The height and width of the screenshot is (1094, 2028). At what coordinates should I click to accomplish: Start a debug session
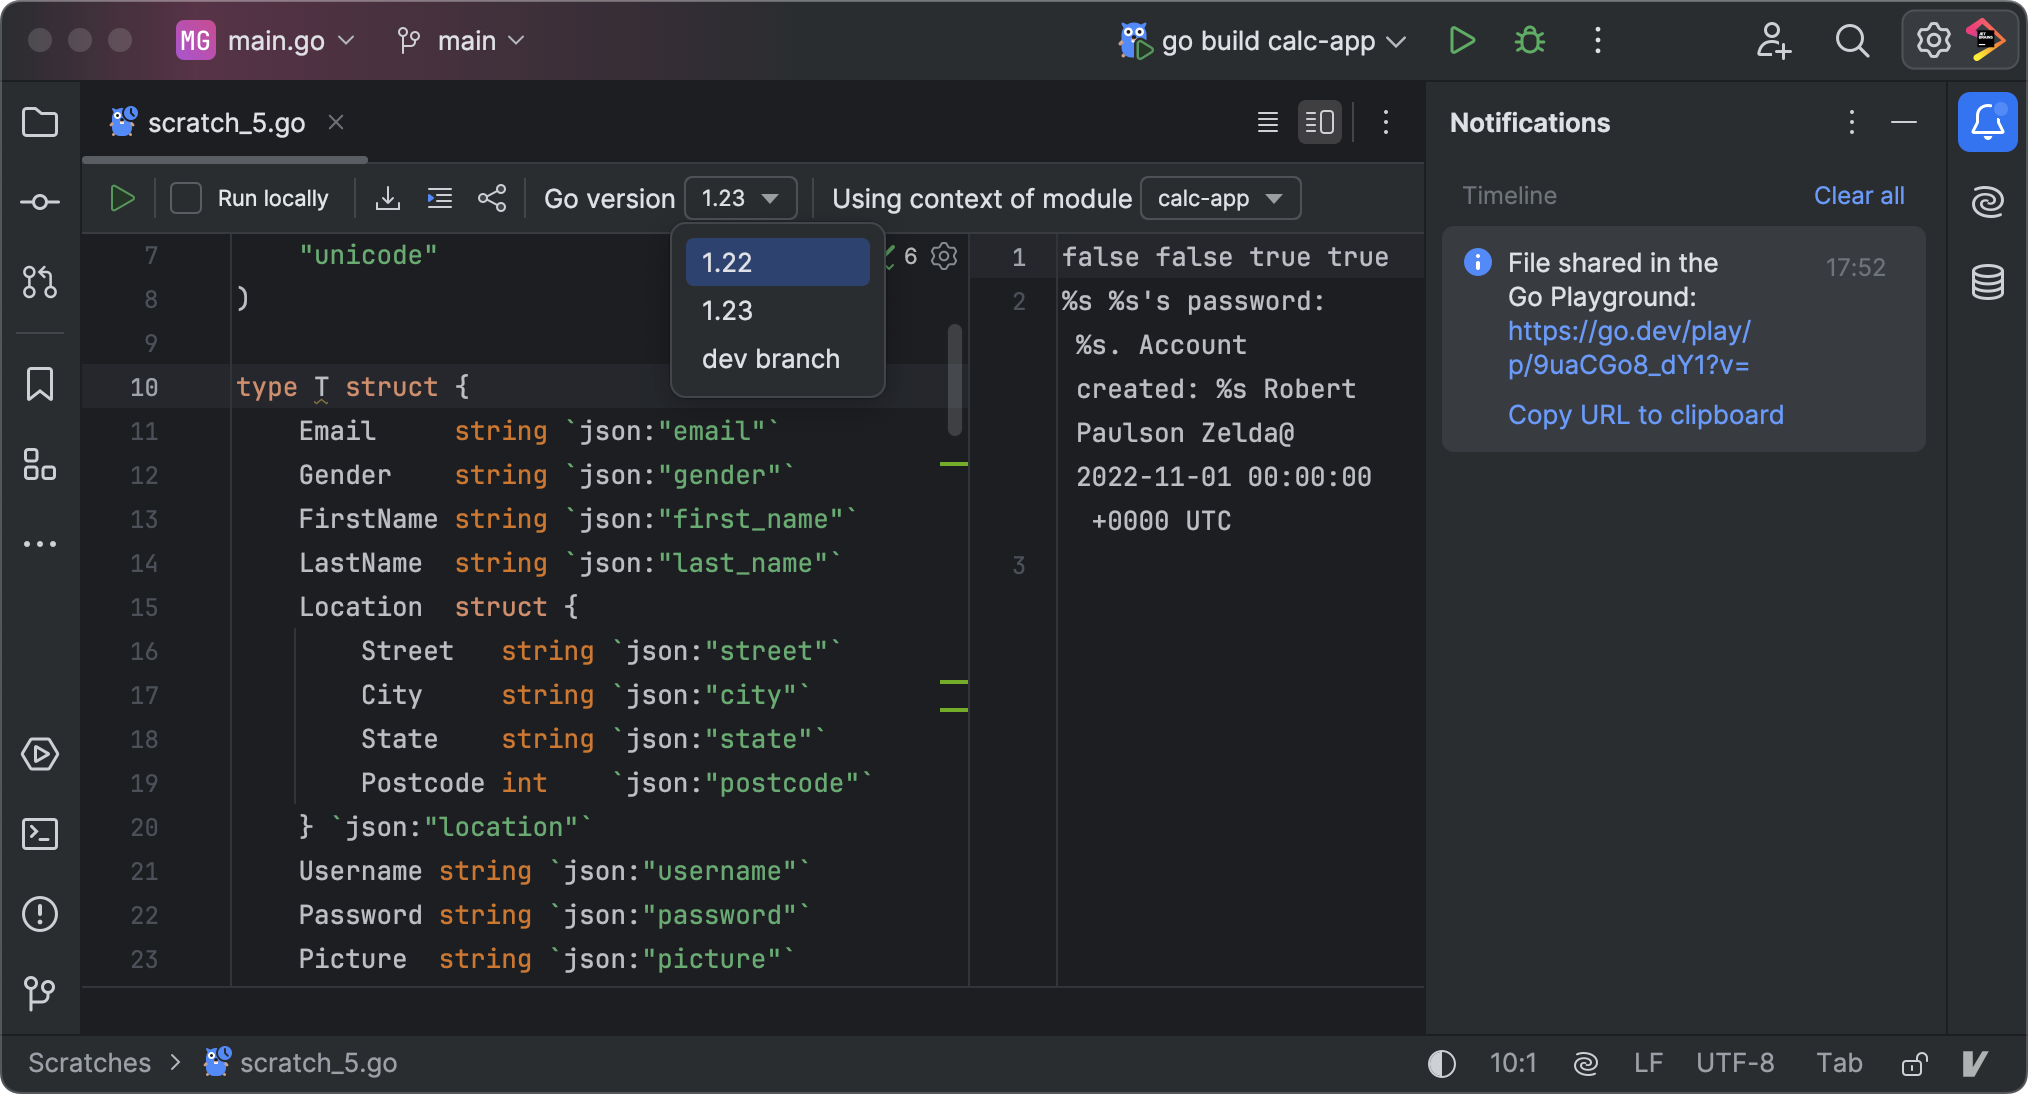(1529, 40)
